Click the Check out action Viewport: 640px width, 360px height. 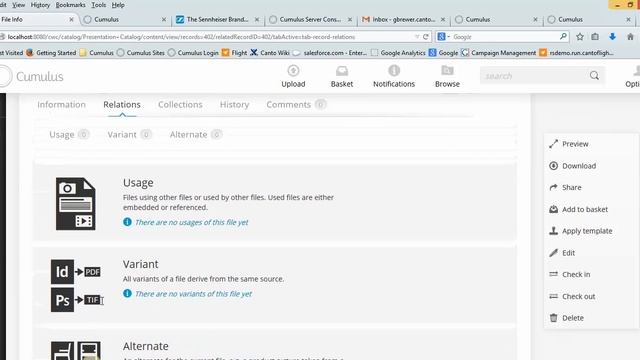tap(572, 296)
